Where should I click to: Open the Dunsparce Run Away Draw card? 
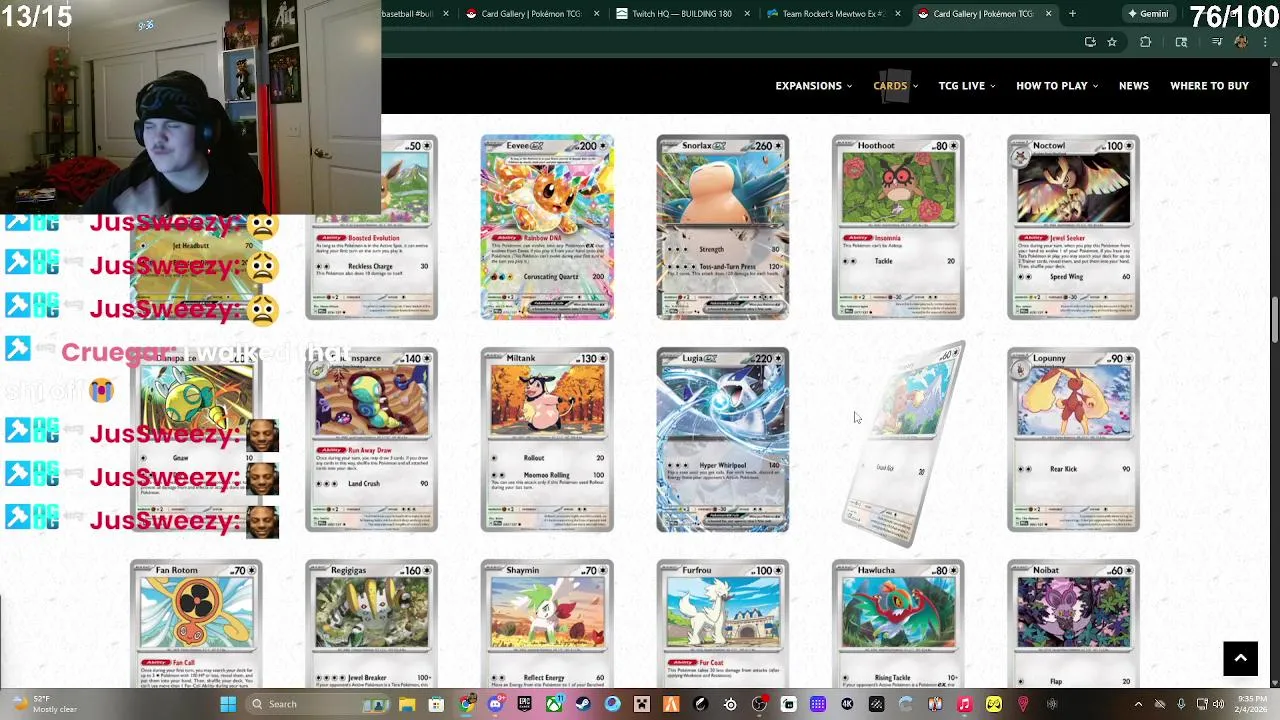coord(371,440)
